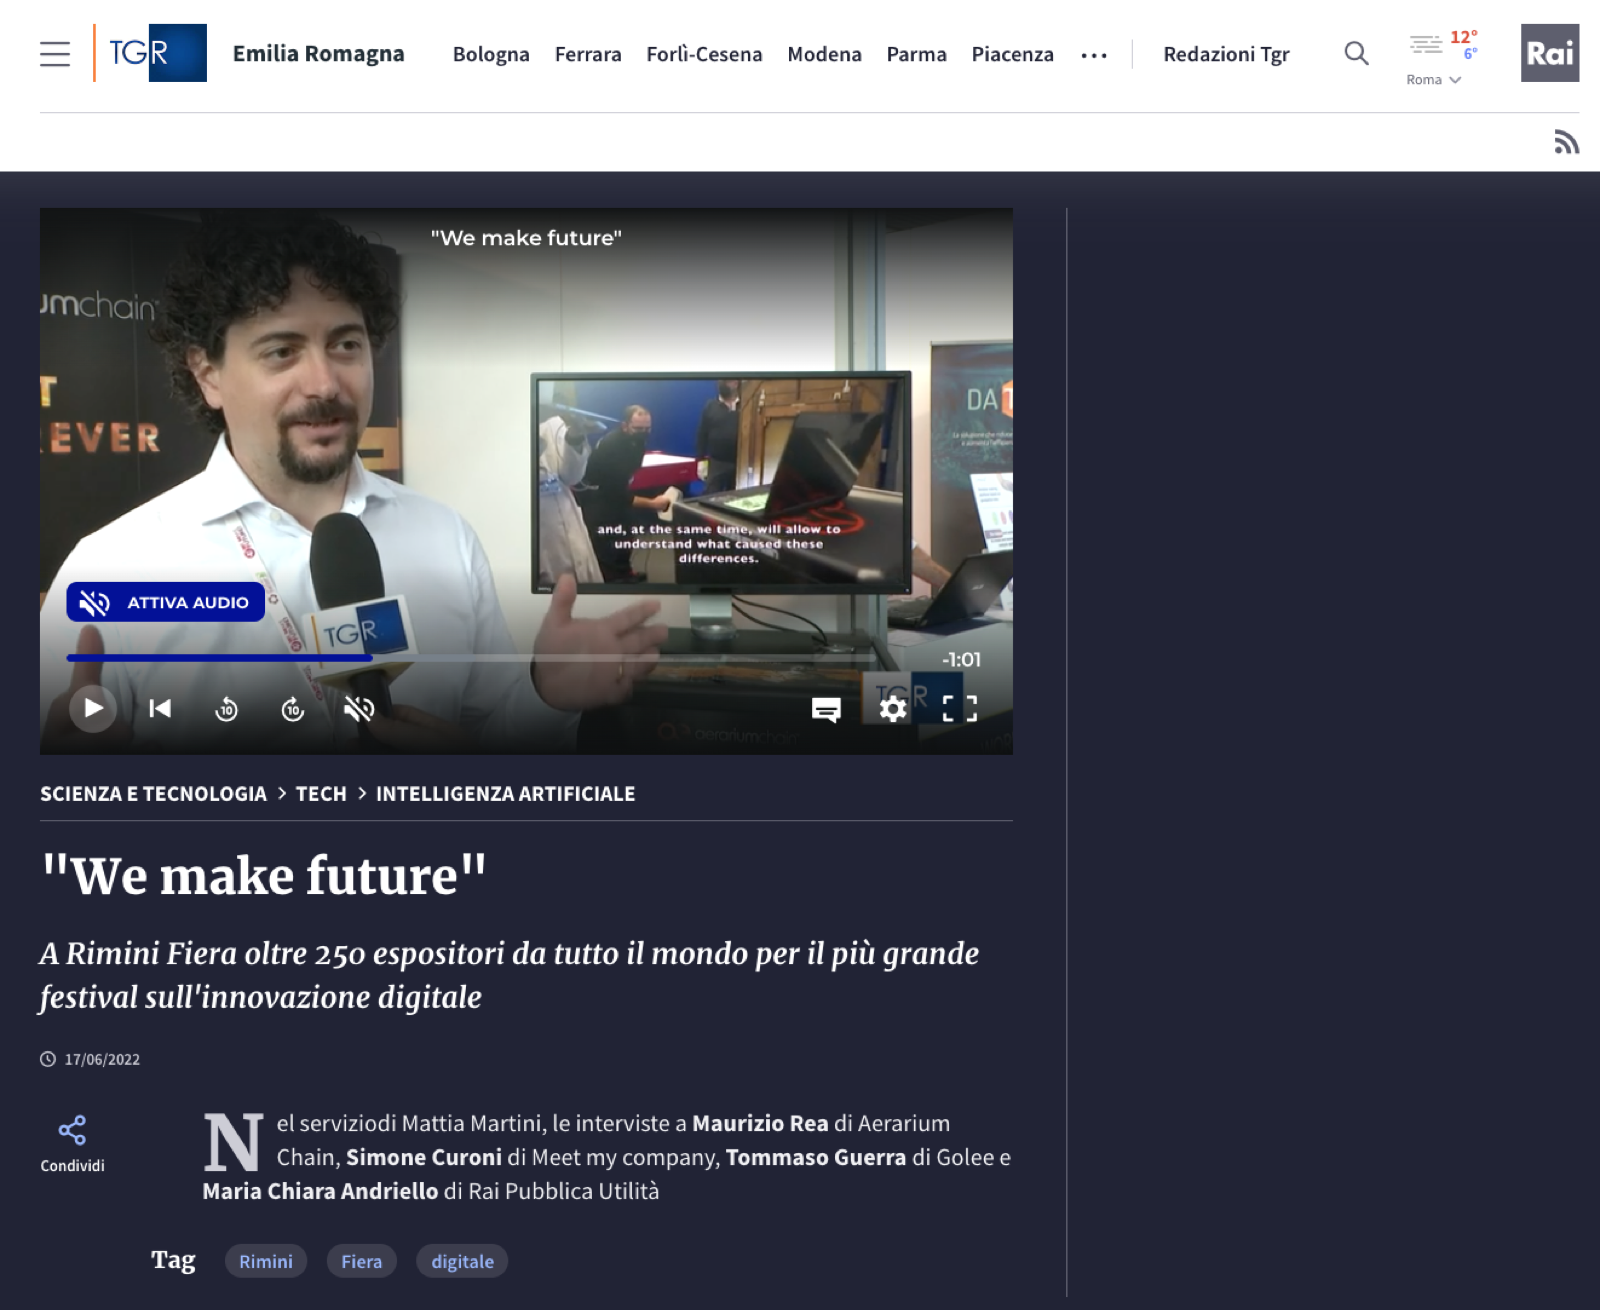Open the Bologna menu item
The image size is (1600, 1310).
(x=491, y=54)
